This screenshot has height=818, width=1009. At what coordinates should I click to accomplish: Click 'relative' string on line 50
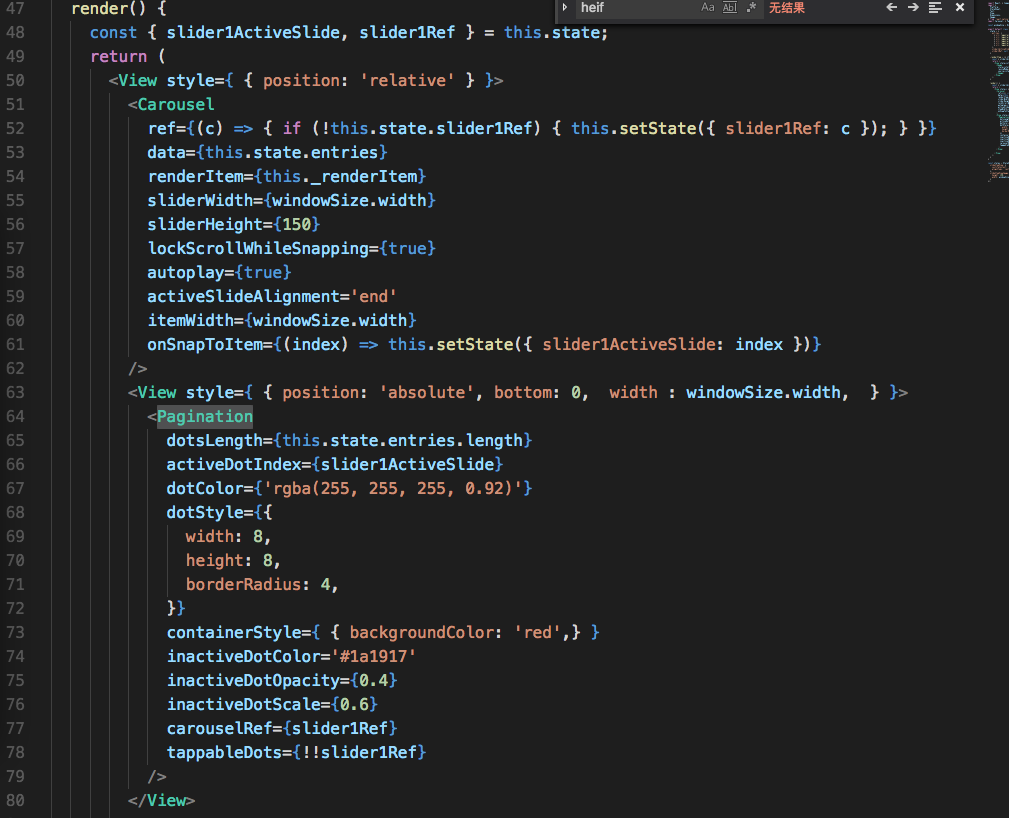coord(407,80)
